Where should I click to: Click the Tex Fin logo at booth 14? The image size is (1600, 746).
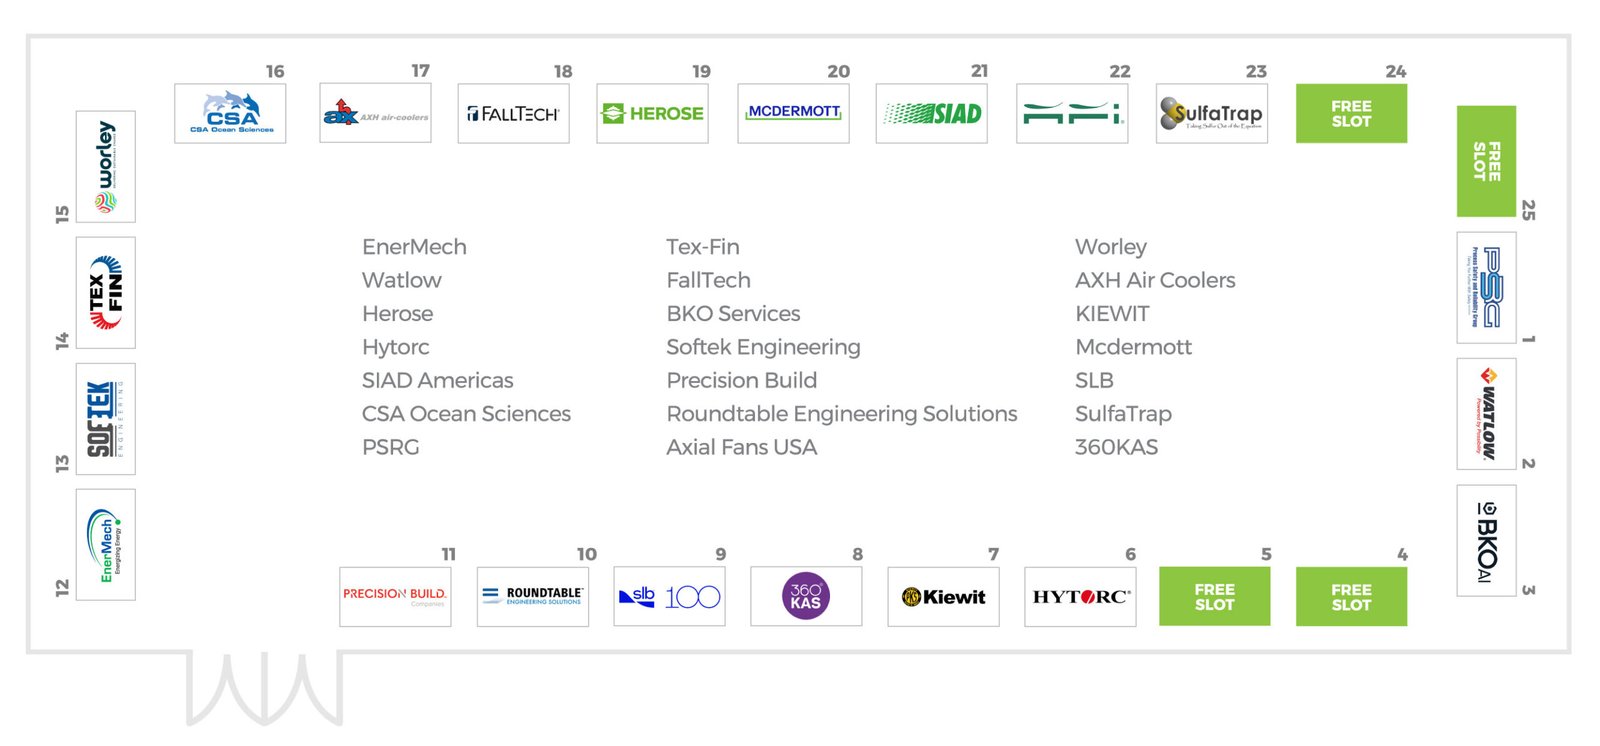pyautogui.click(x=106, y=292)
